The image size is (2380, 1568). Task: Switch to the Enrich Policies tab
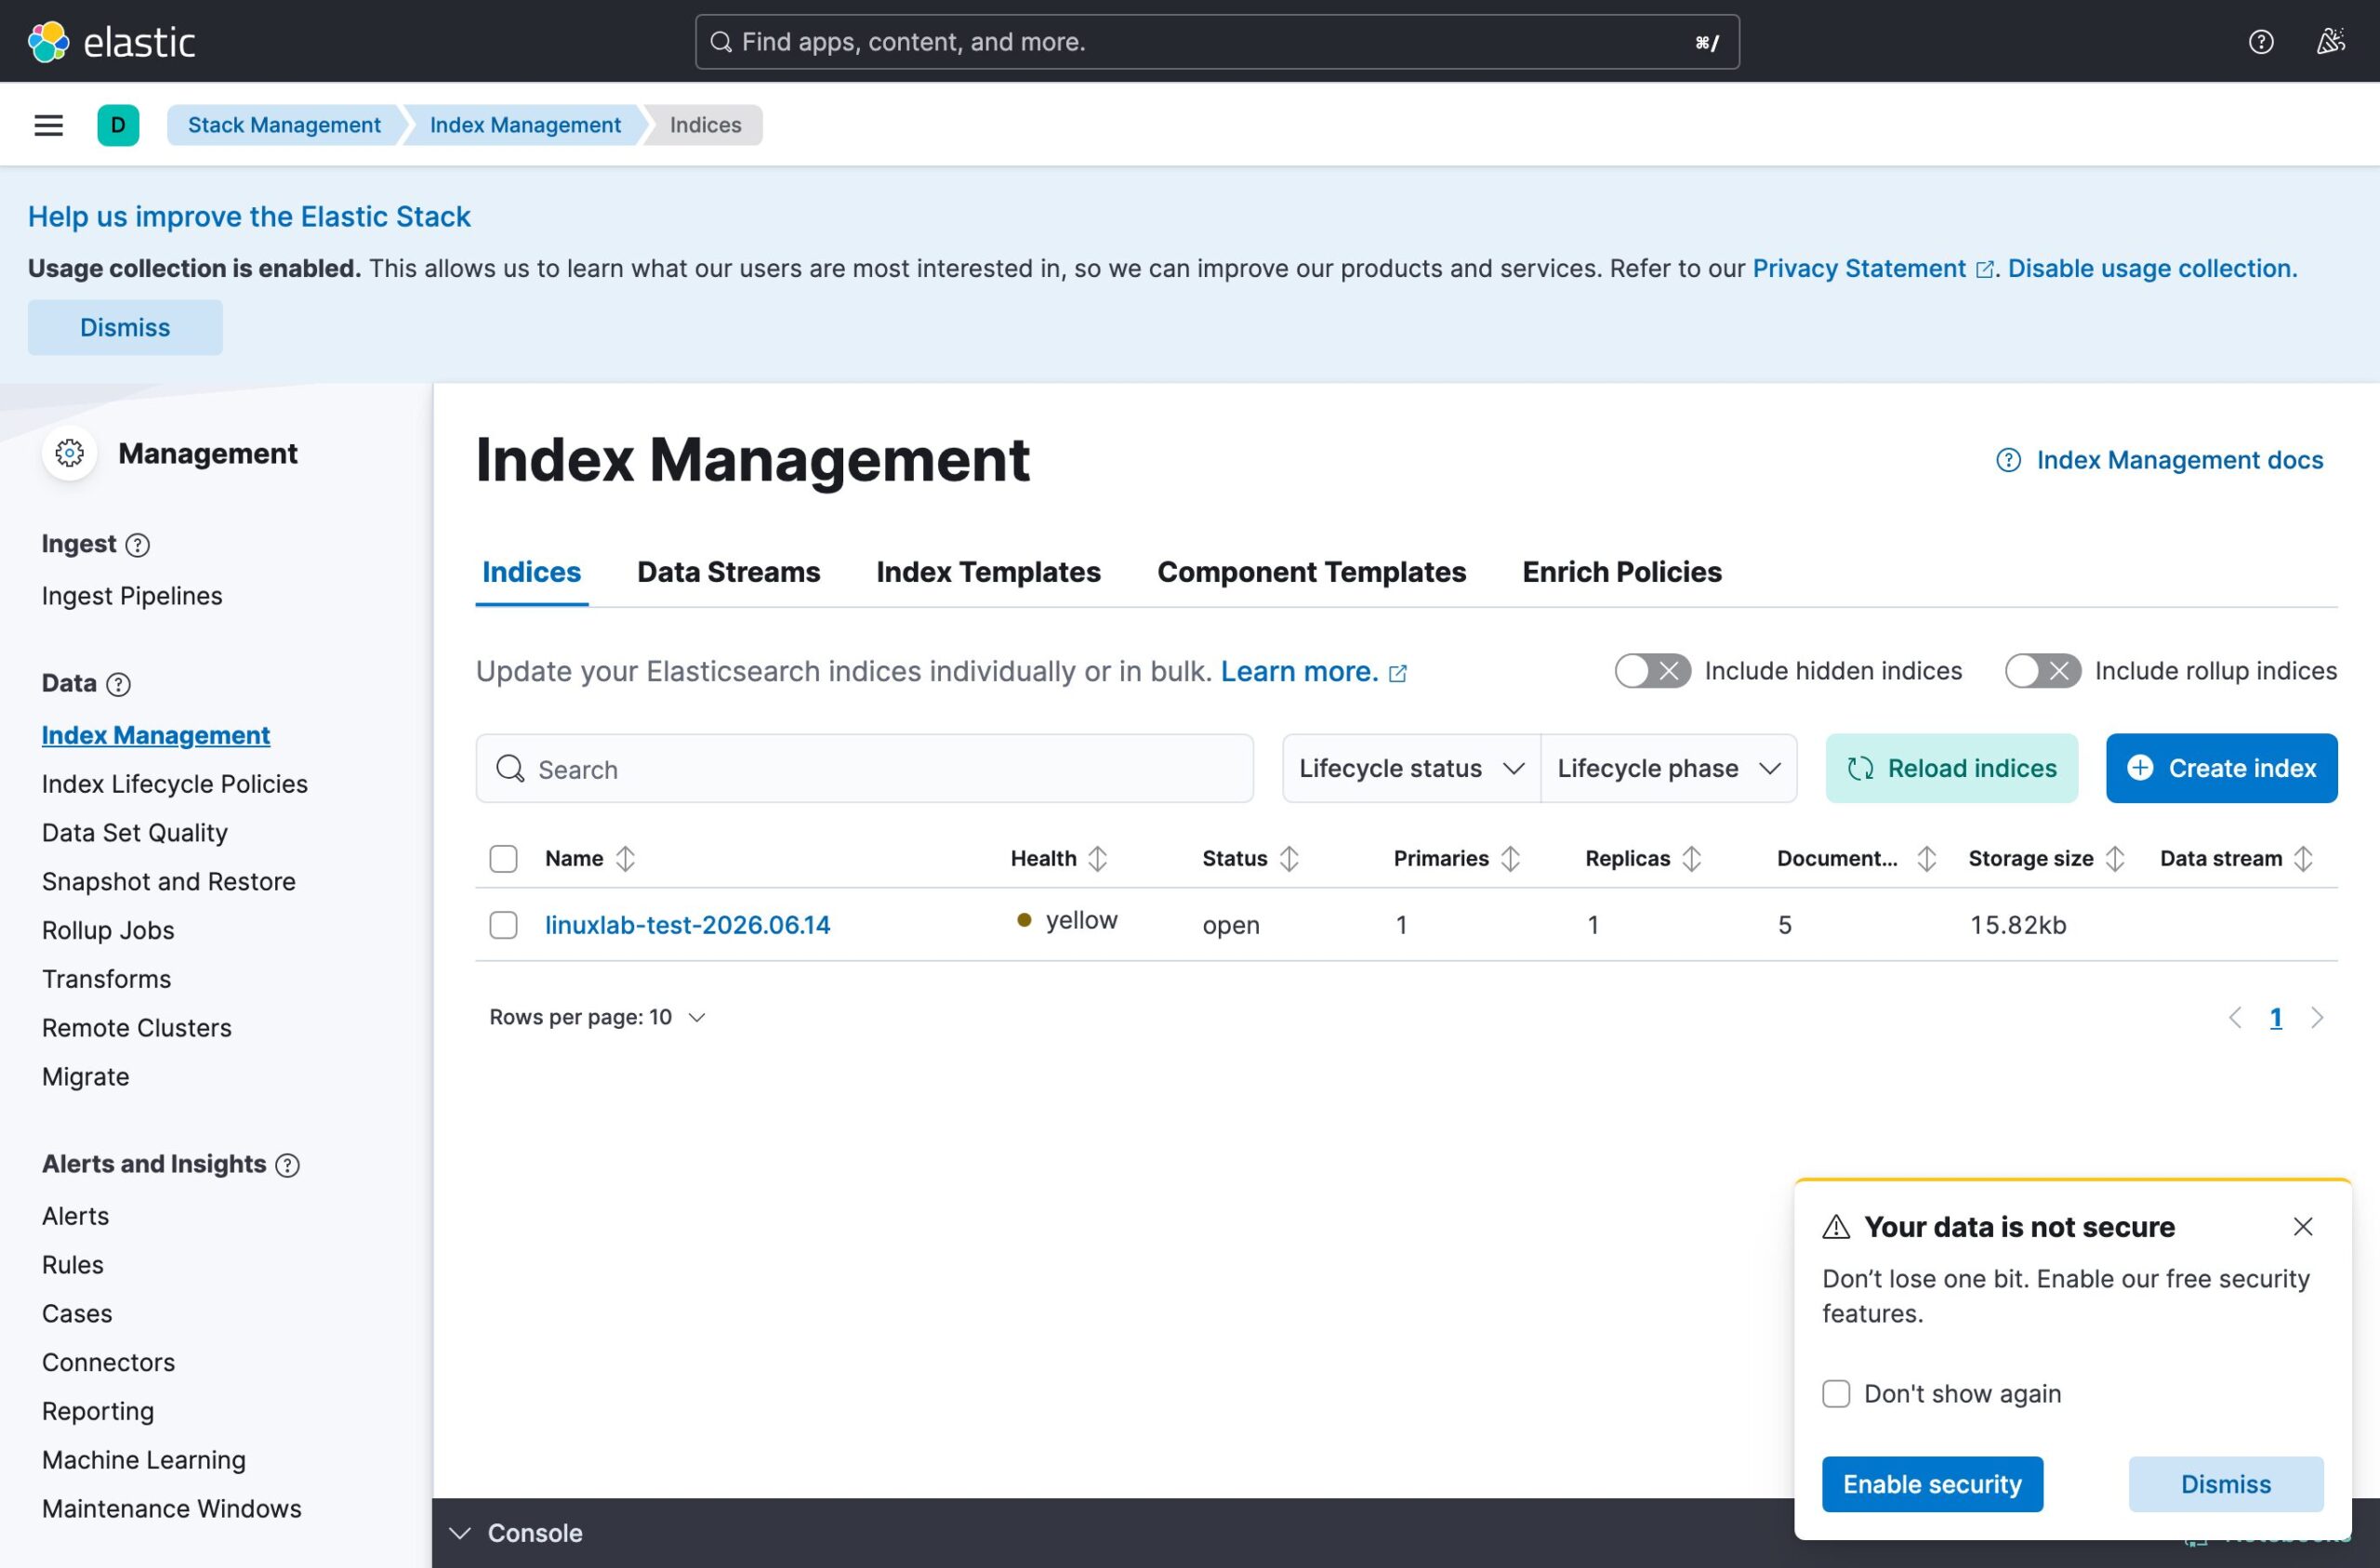[x=1622, y=572]
